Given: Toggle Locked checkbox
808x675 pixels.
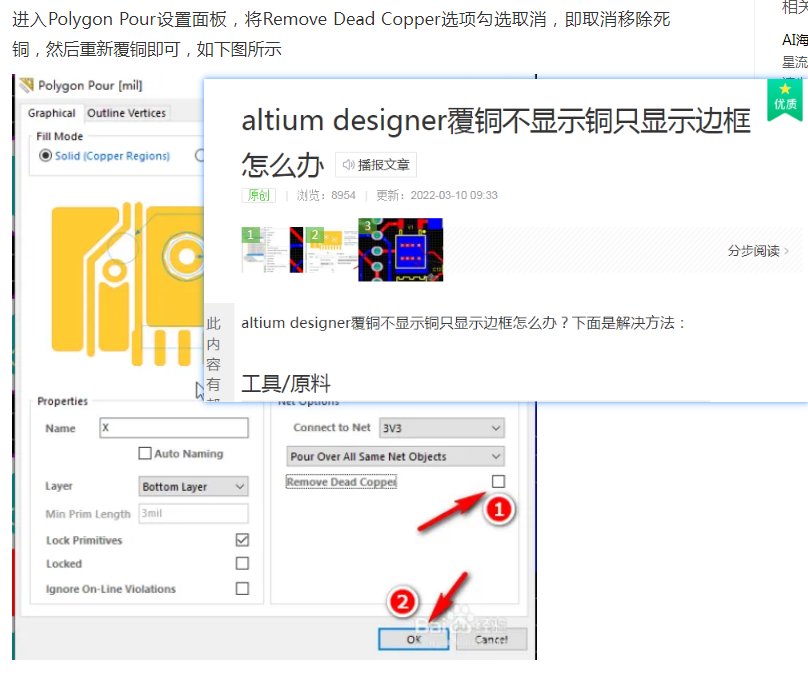Looking at the screenshot, I should (x=242, y=563).
